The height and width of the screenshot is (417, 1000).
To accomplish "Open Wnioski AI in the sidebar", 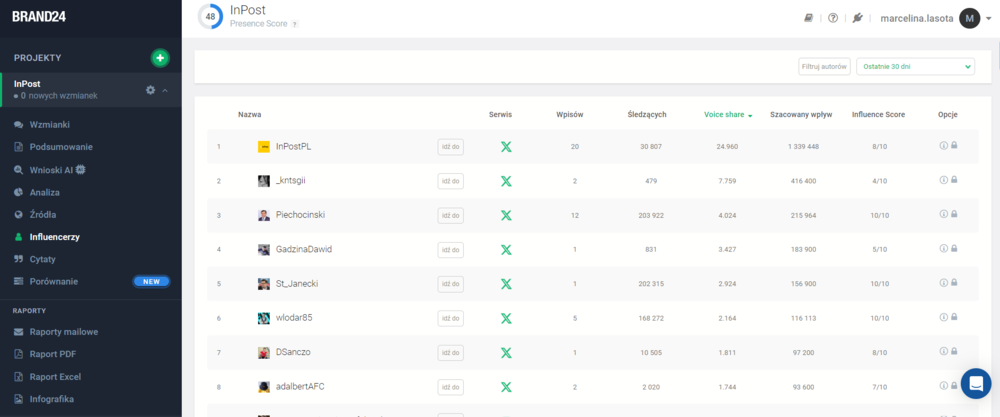I will [57, 170].
